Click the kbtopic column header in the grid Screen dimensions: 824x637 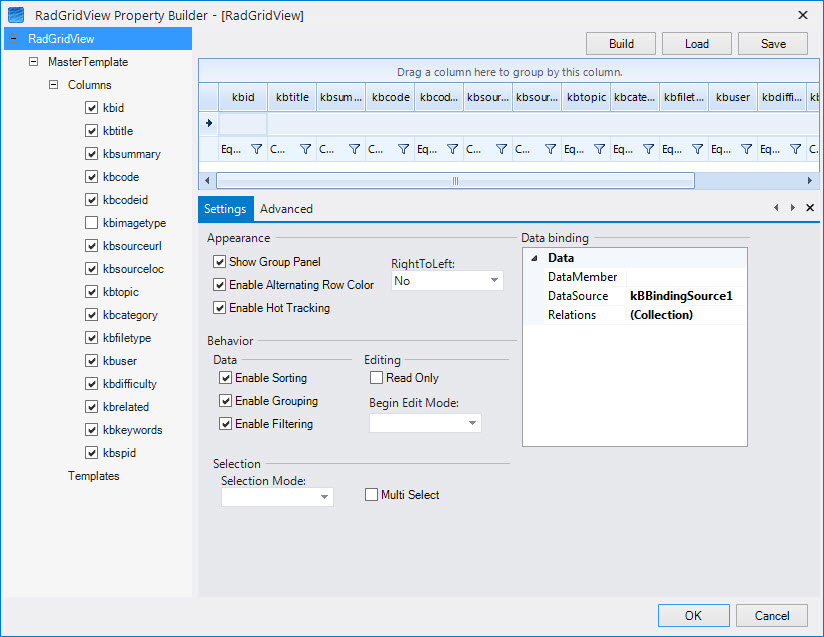click(586, 97)
